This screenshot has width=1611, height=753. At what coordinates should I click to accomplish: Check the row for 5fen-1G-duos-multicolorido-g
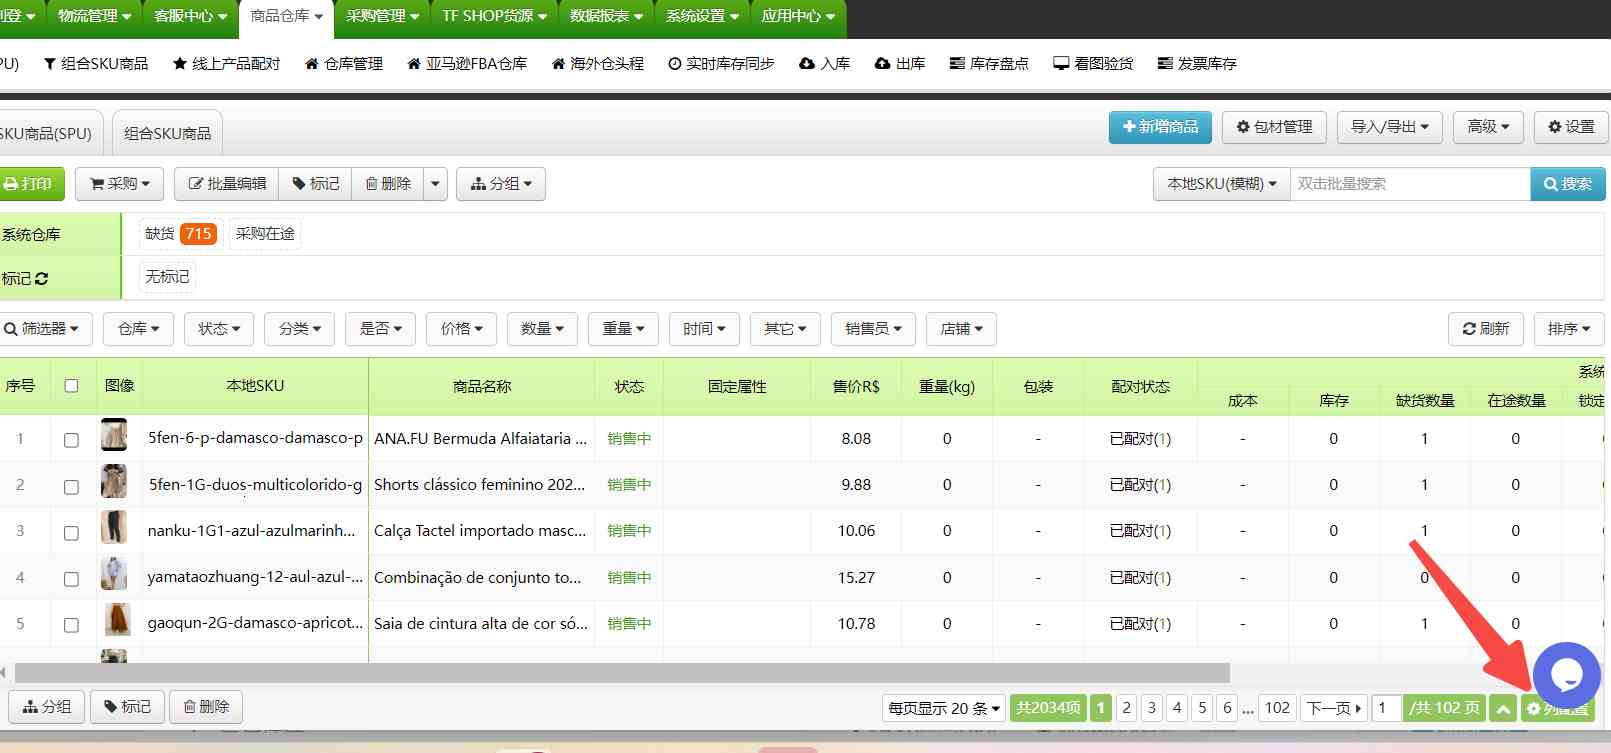[x=71, y=487]
